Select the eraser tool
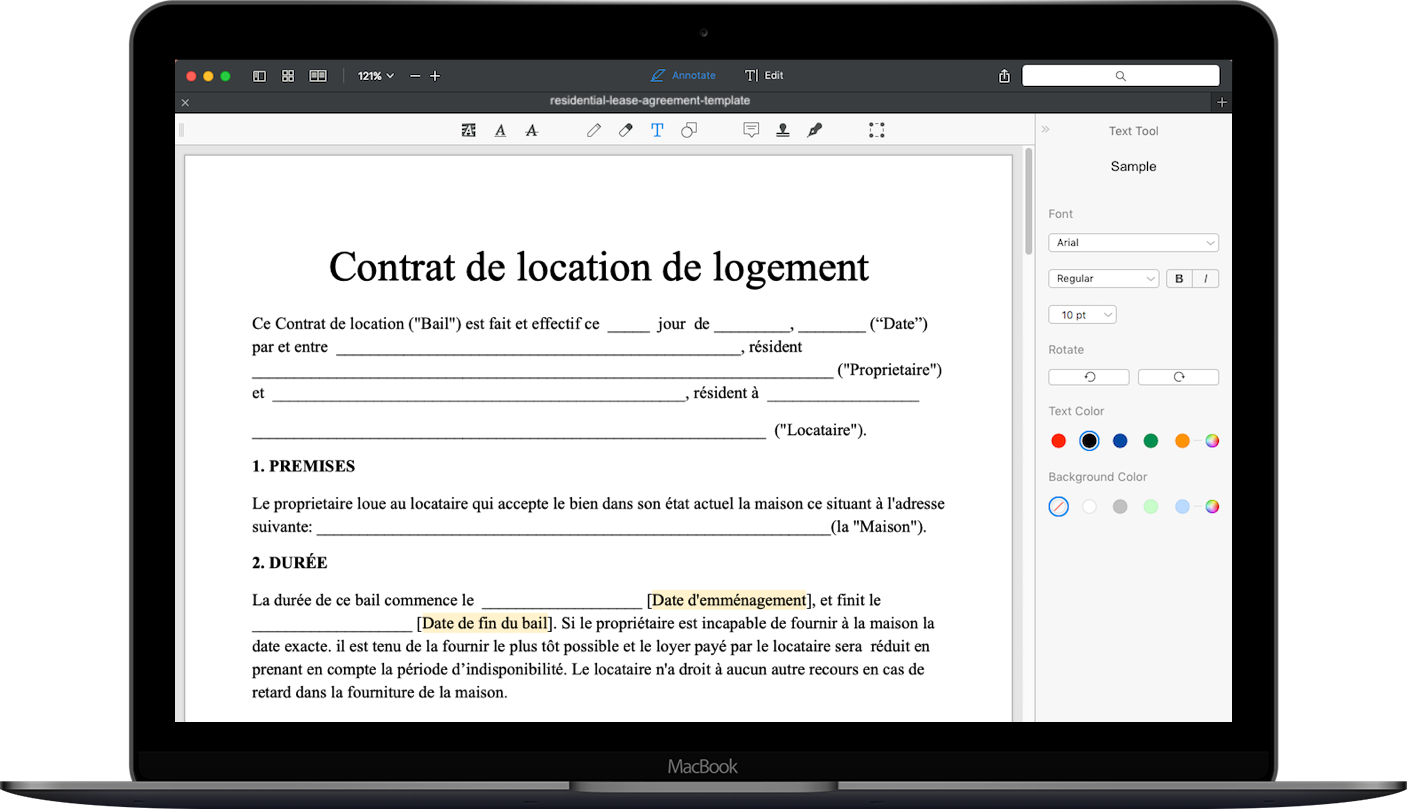This screenshot has height=809, width=1407. [x=626, y=130]
